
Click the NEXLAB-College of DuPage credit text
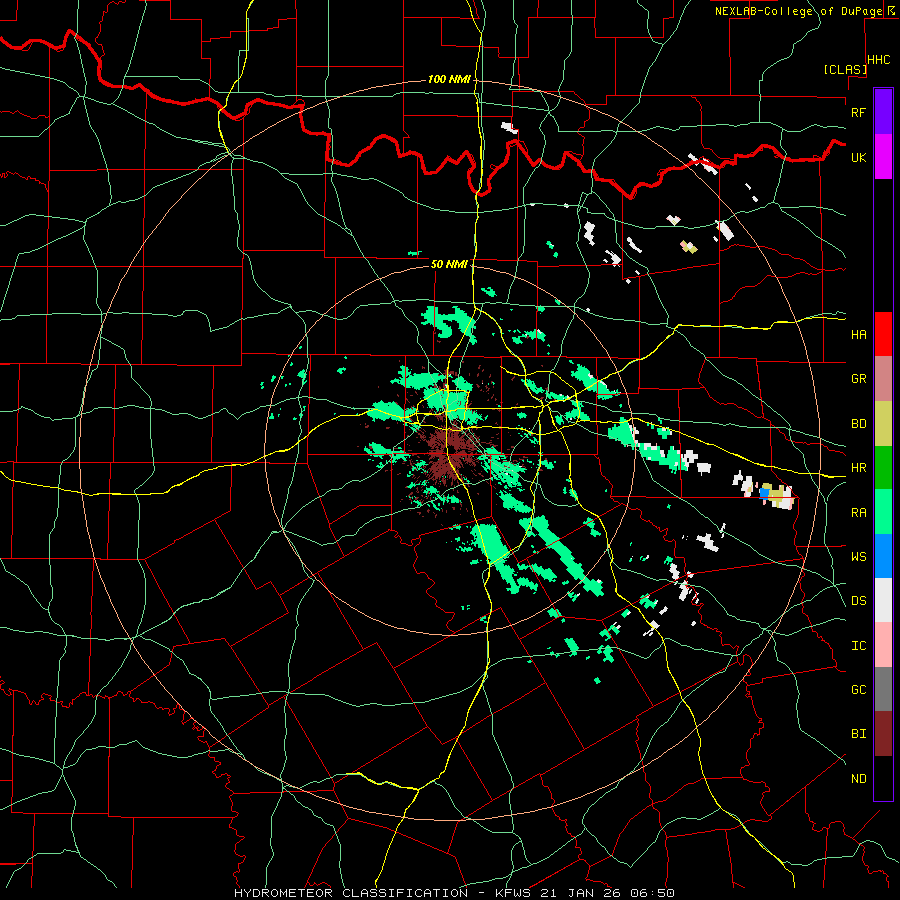[x=798, y=11]
